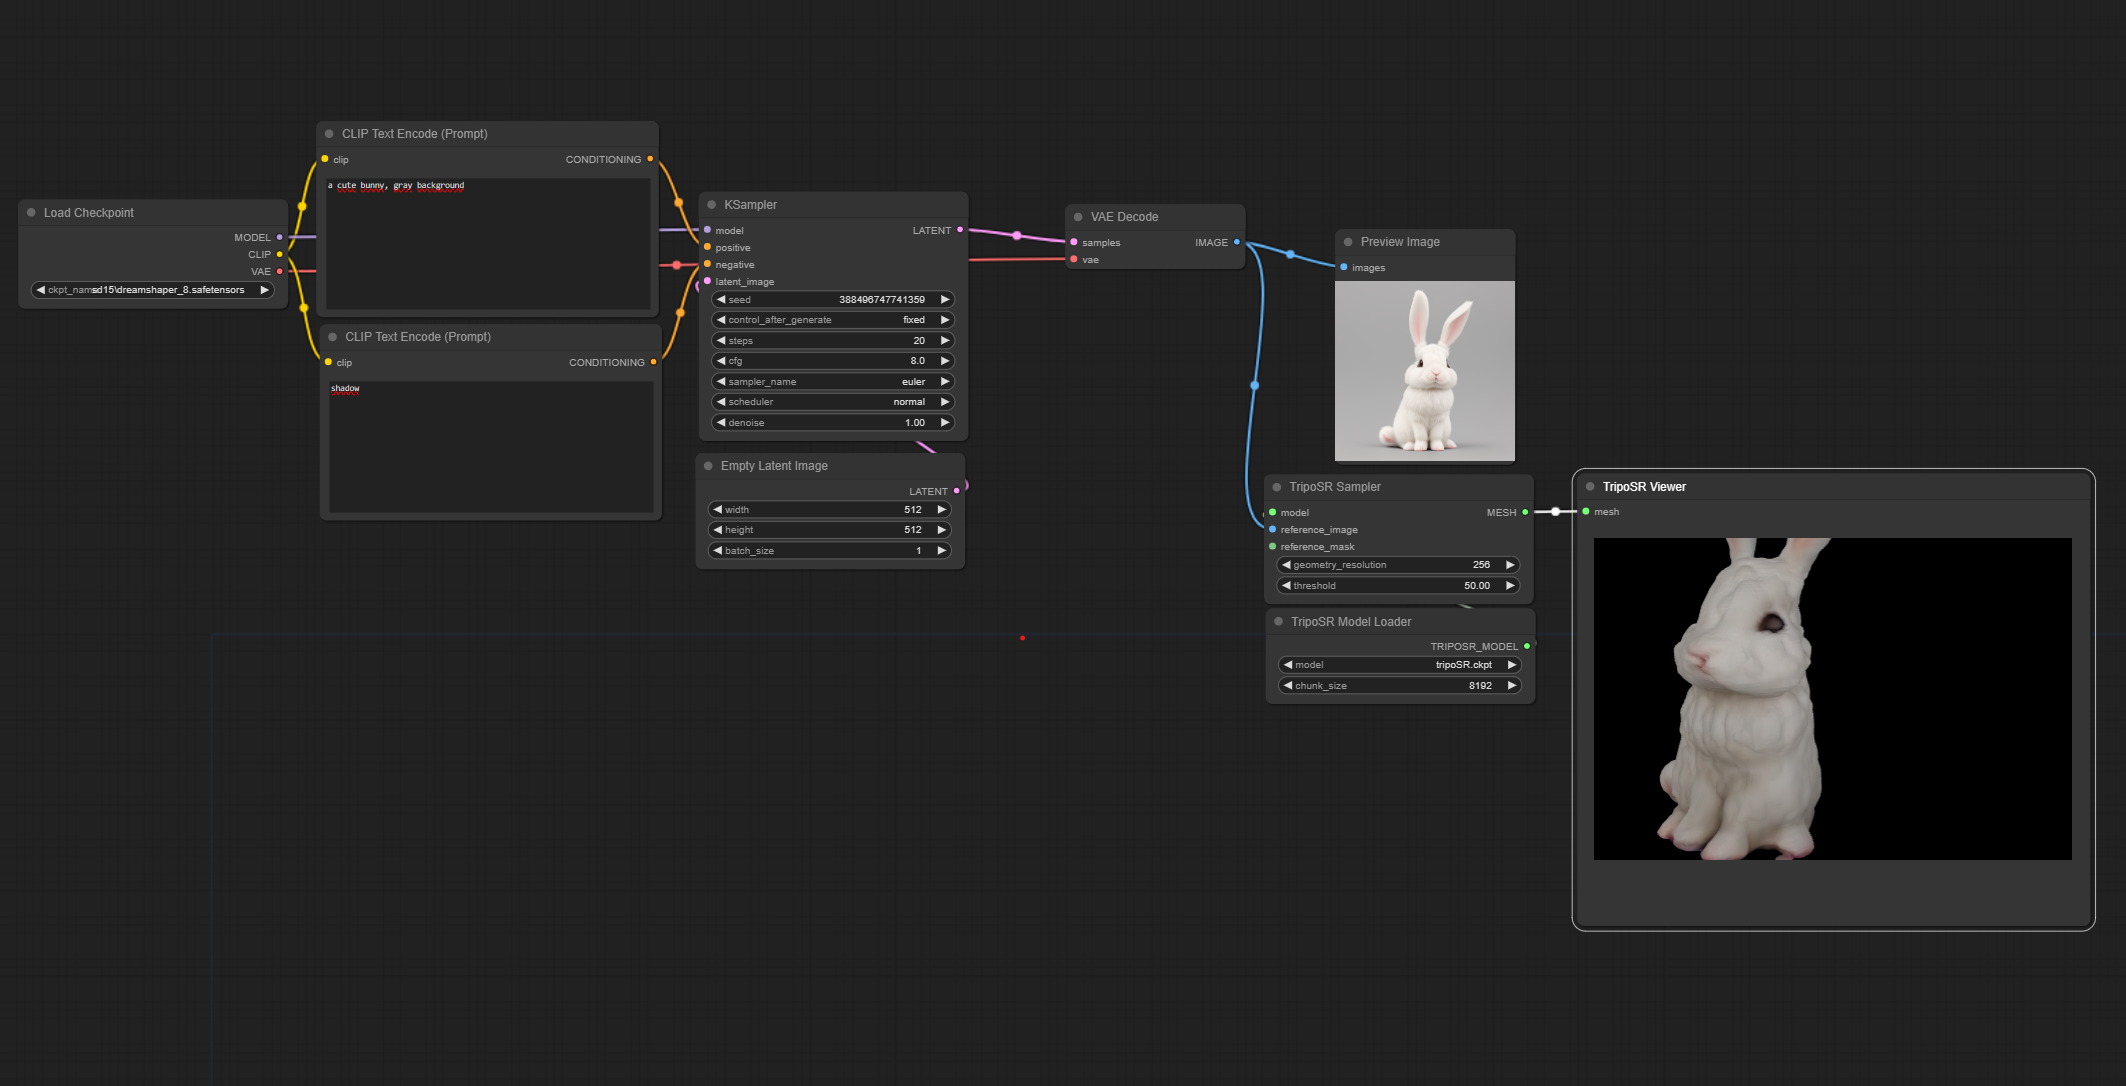Click the negative prompt box containing shadow
Viewport: 2126px width, 1086px height.
(491, 447)
